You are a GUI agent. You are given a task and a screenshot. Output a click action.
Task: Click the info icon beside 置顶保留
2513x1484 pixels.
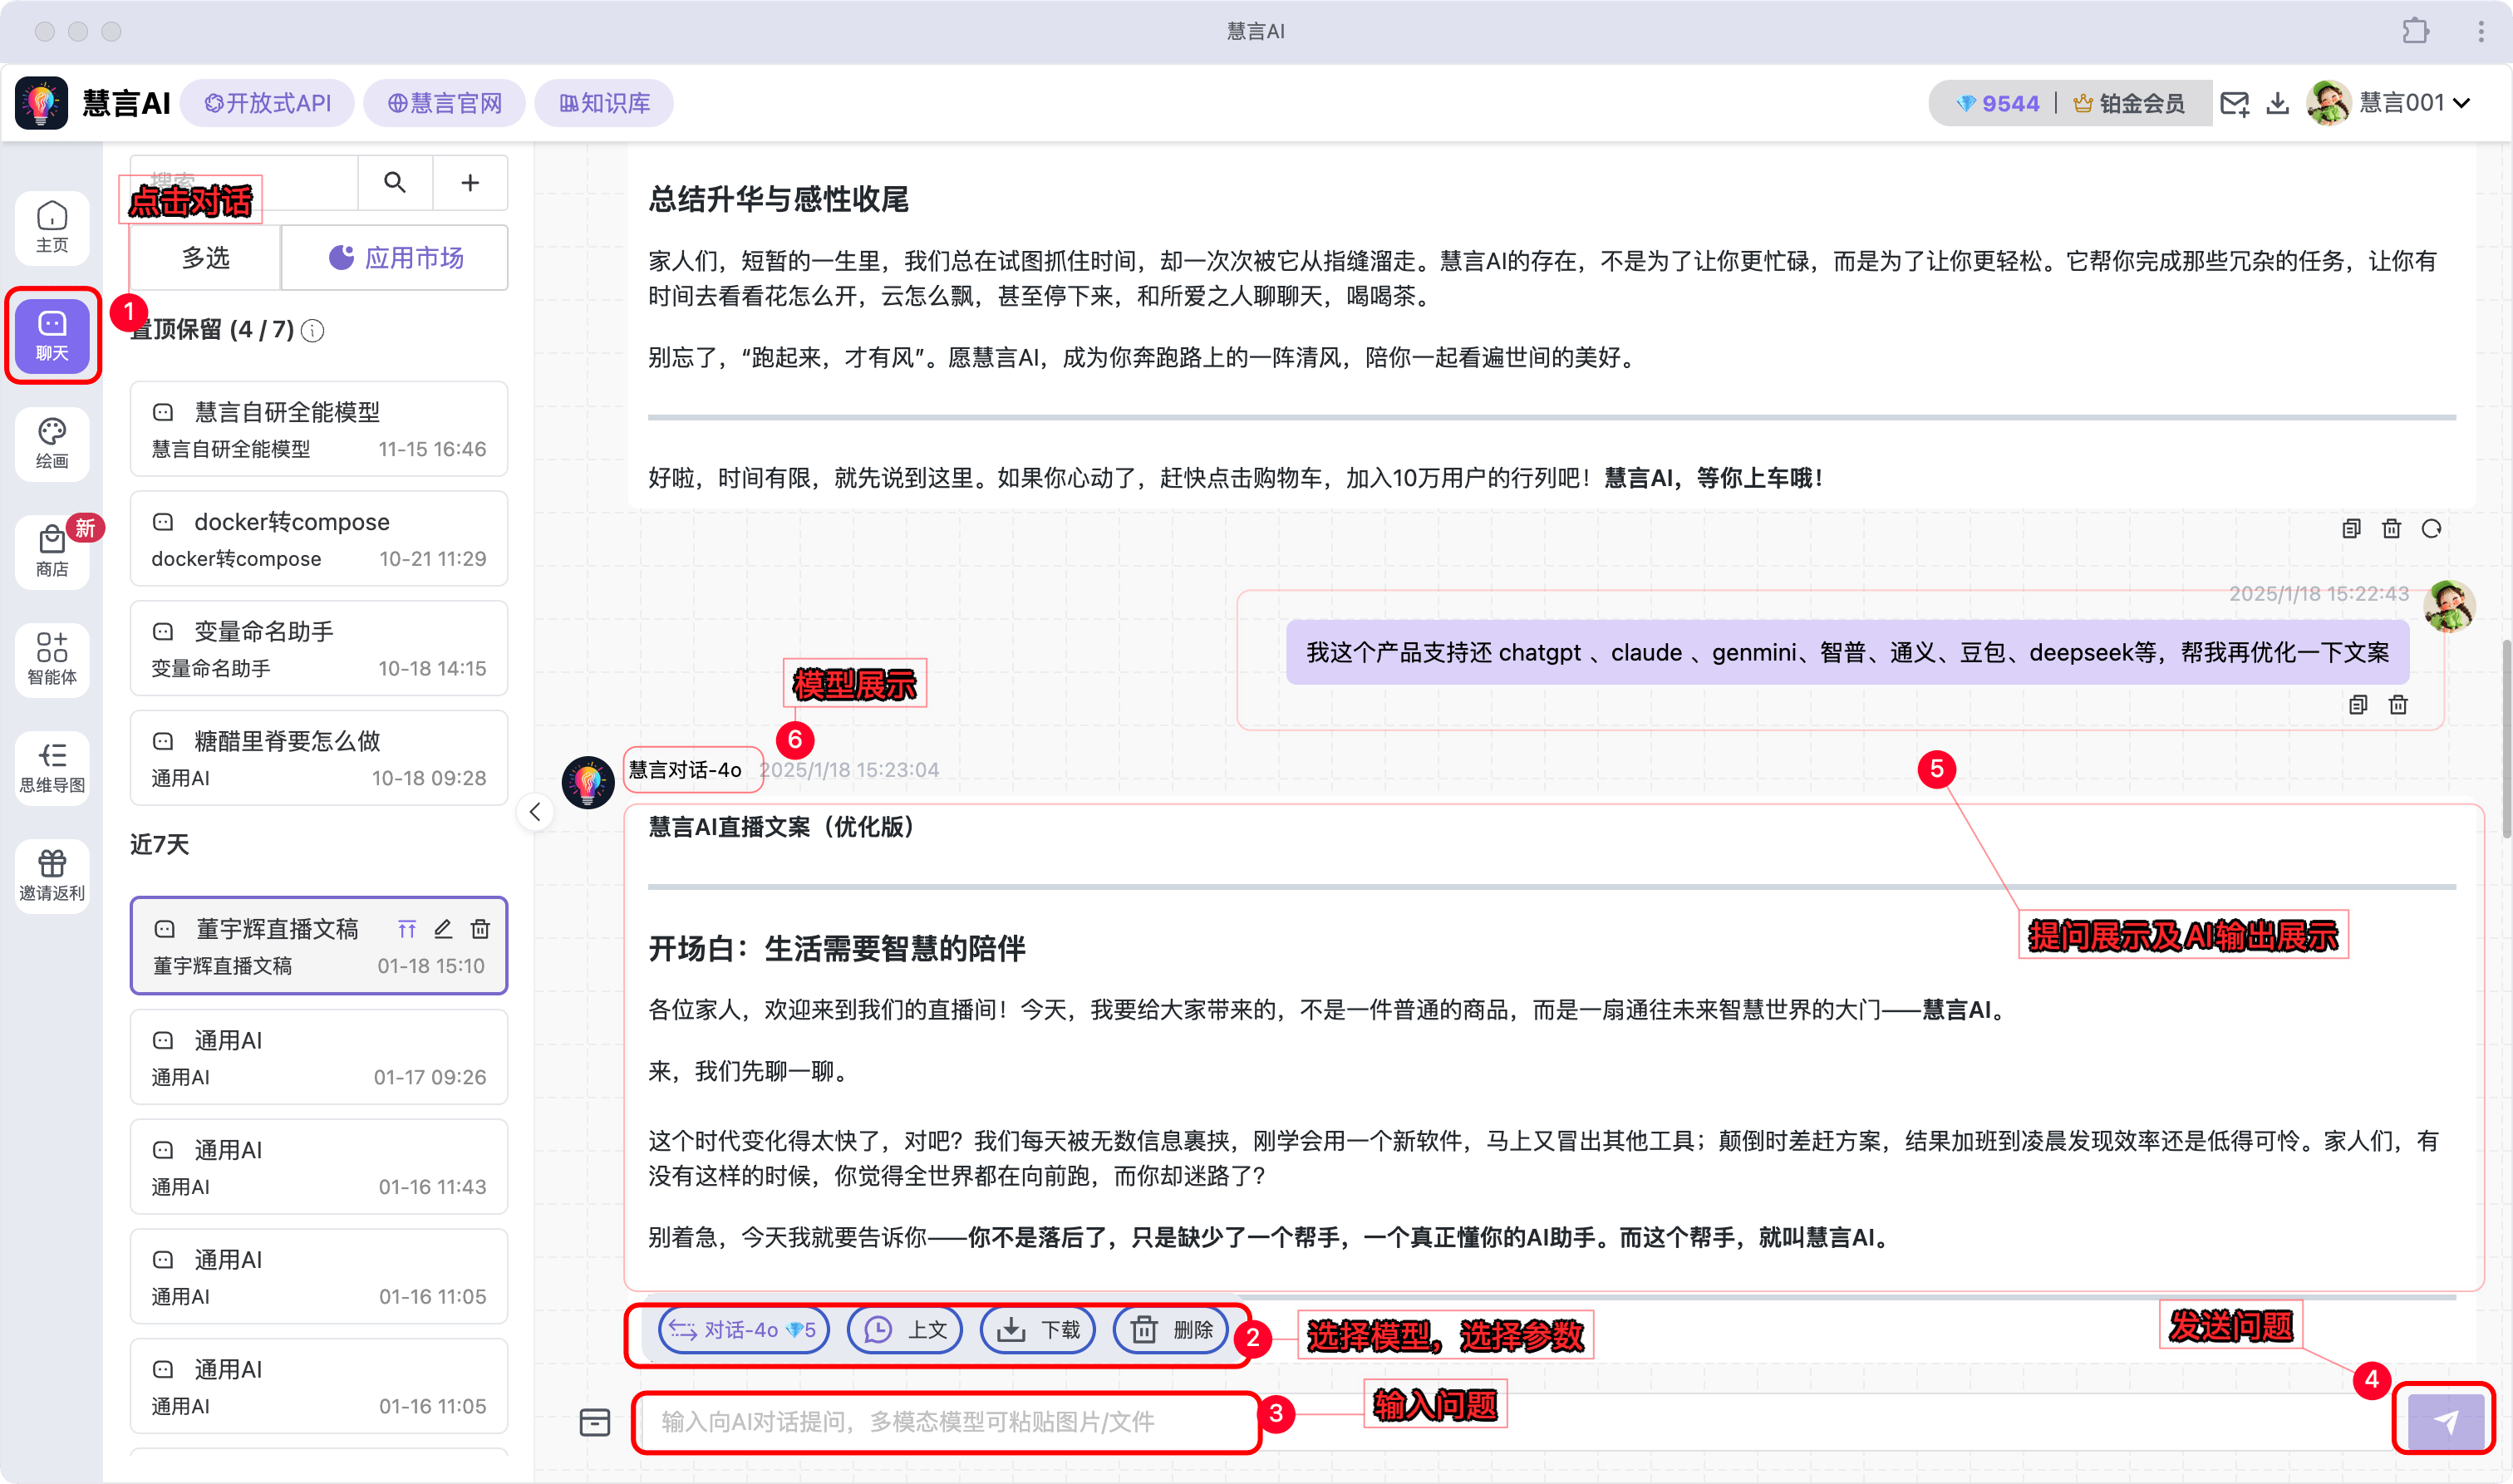(x=313, y=331)
